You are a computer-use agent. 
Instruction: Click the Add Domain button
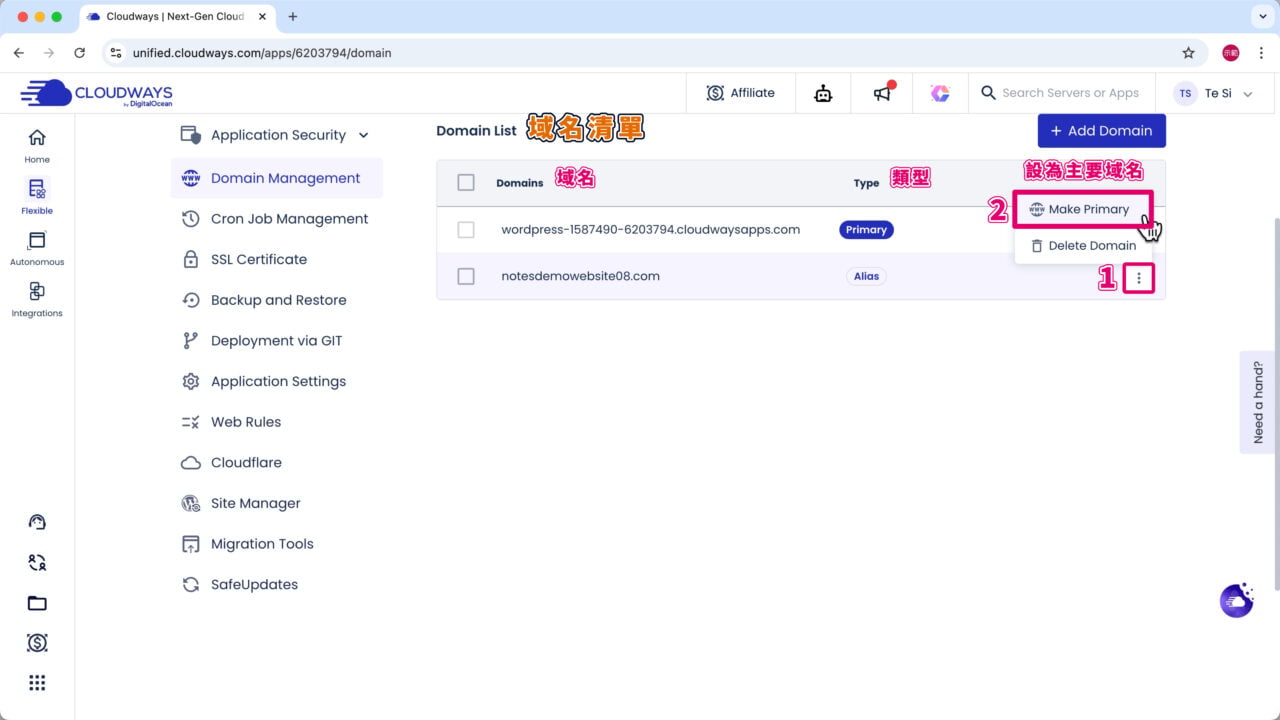[1101, 131]
